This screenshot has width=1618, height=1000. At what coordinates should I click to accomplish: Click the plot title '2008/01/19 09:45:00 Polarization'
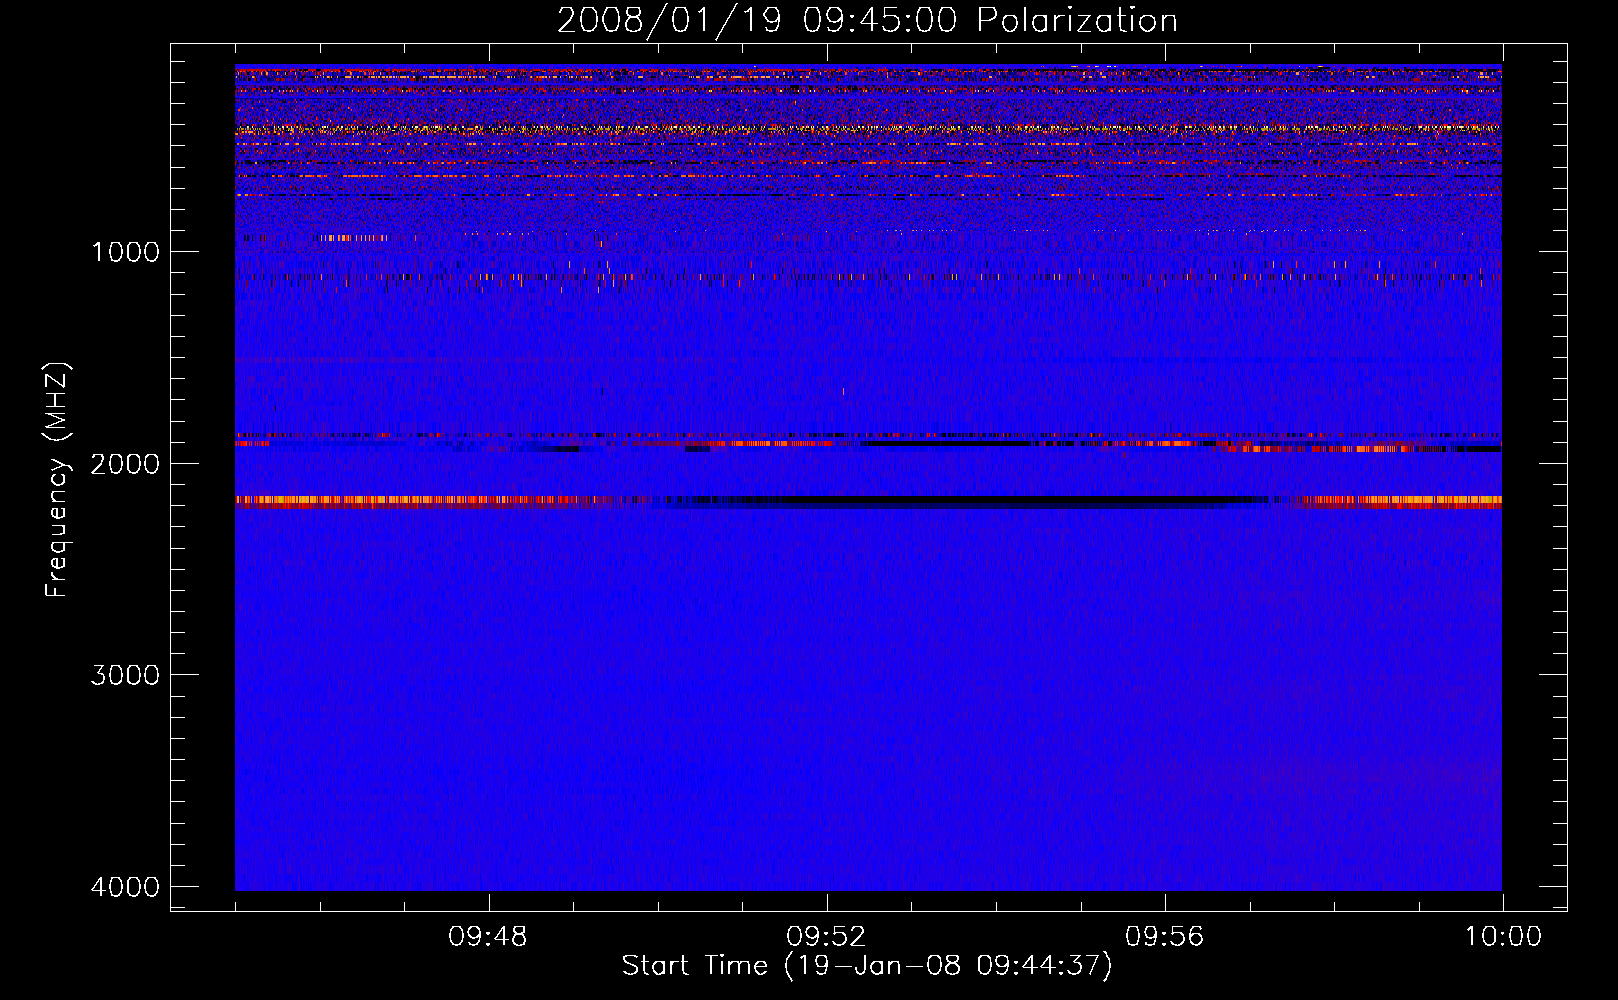coord(867,20)
